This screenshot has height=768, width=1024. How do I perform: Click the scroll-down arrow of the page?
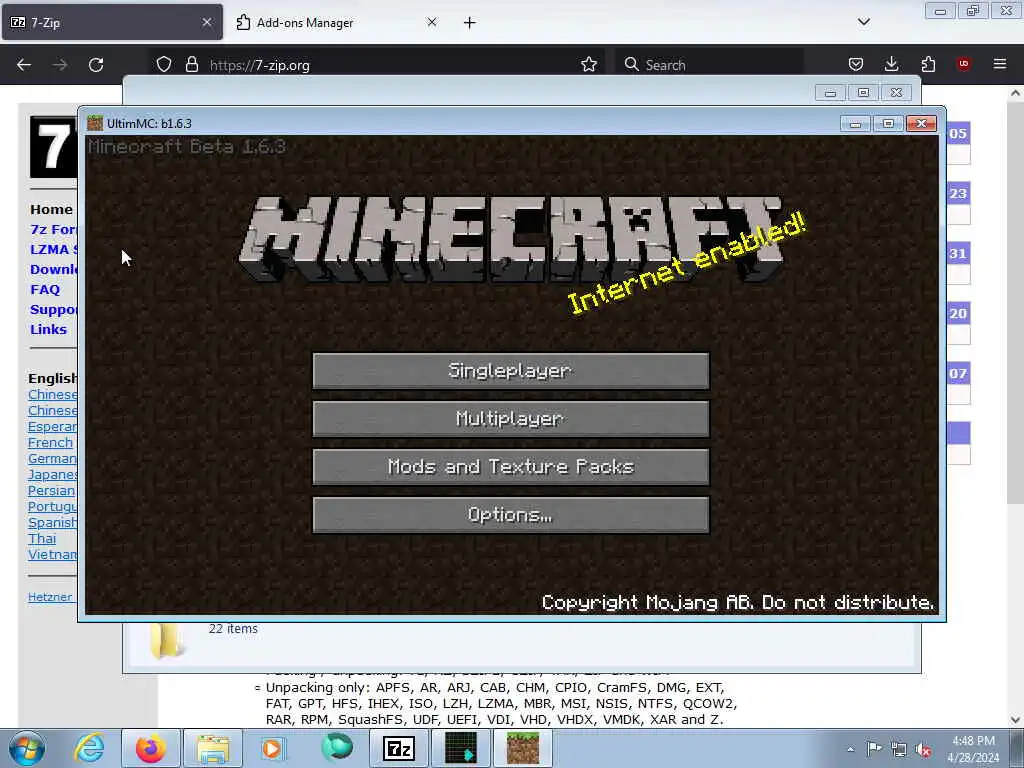point(1016,720)
